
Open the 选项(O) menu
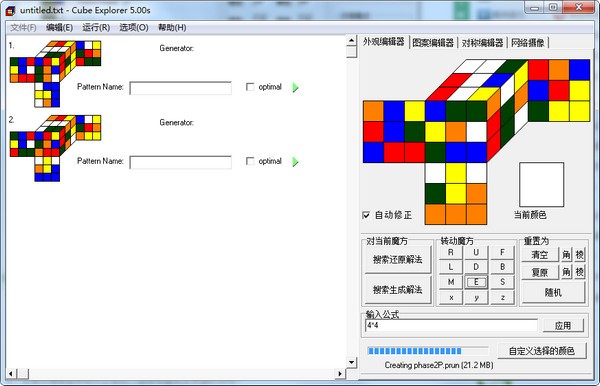134,28
